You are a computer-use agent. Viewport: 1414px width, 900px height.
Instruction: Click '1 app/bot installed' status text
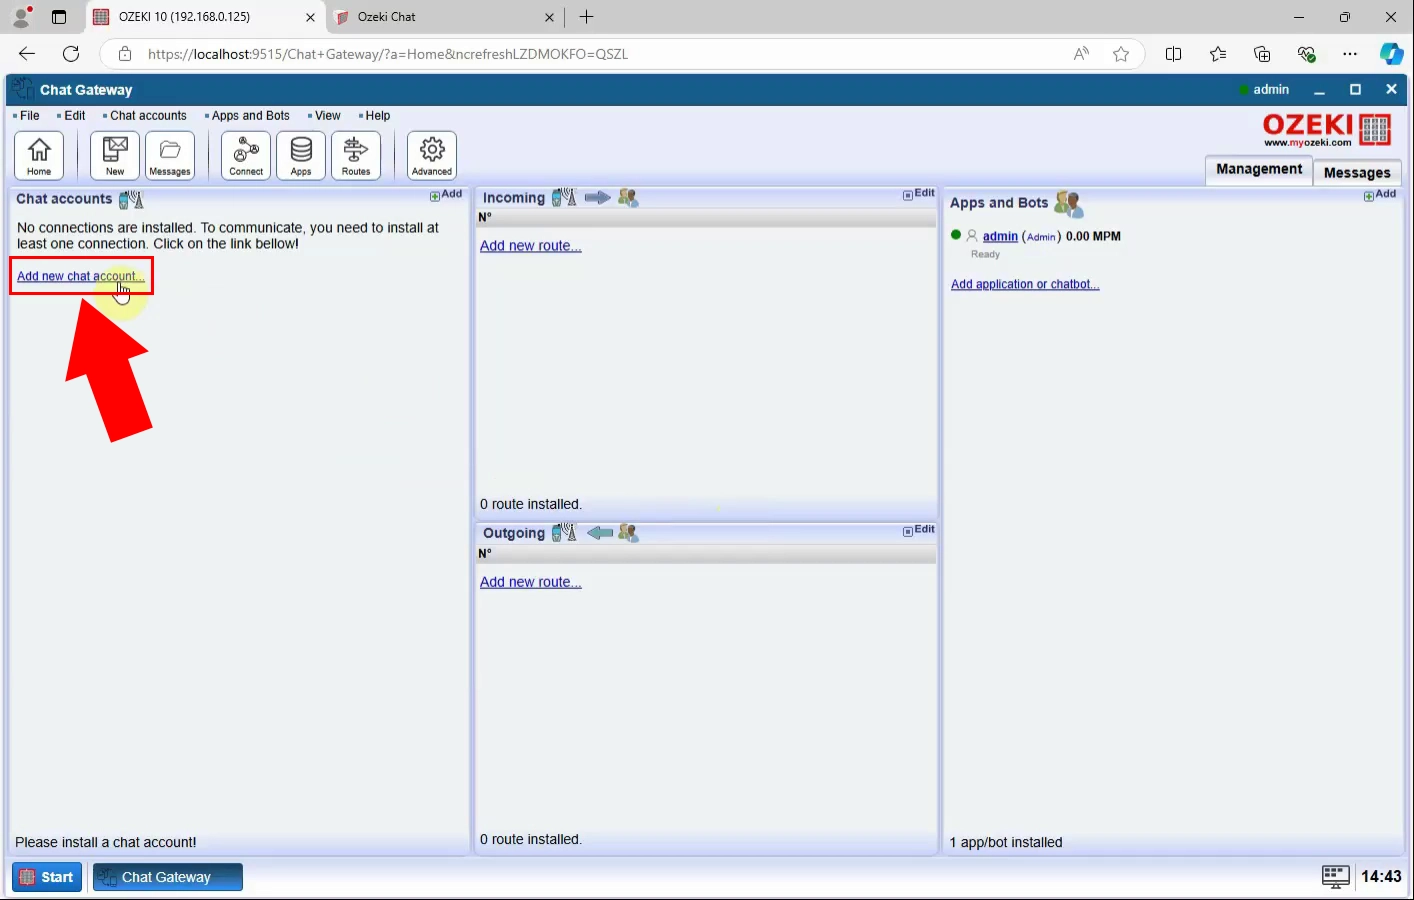(x=1006, y=842)
